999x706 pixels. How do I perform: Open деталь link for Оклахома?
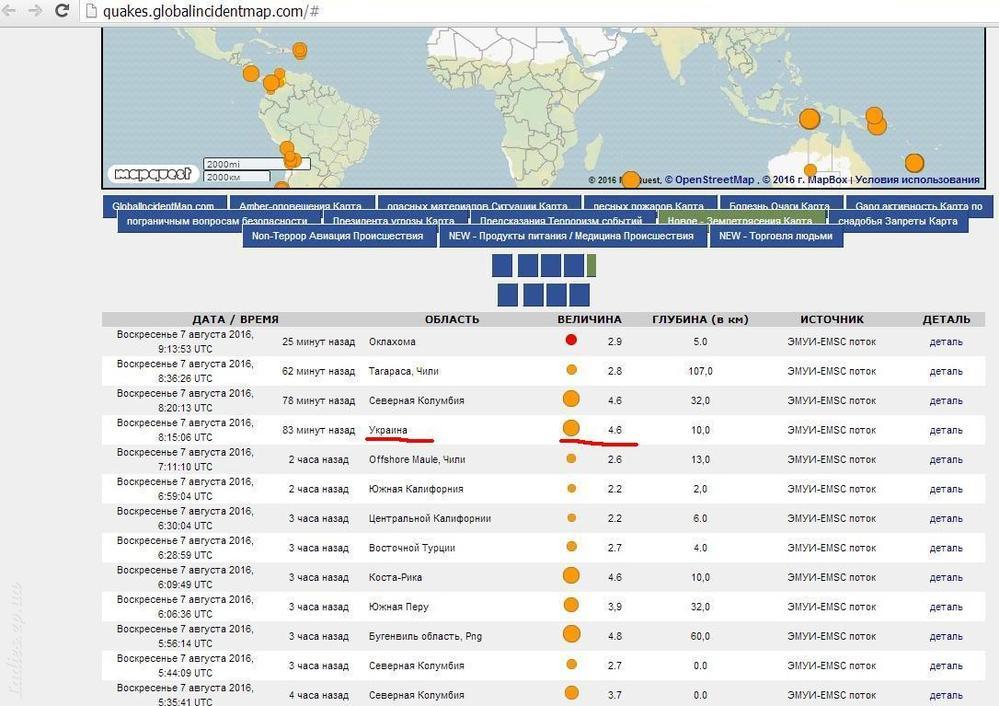[945, 342]
